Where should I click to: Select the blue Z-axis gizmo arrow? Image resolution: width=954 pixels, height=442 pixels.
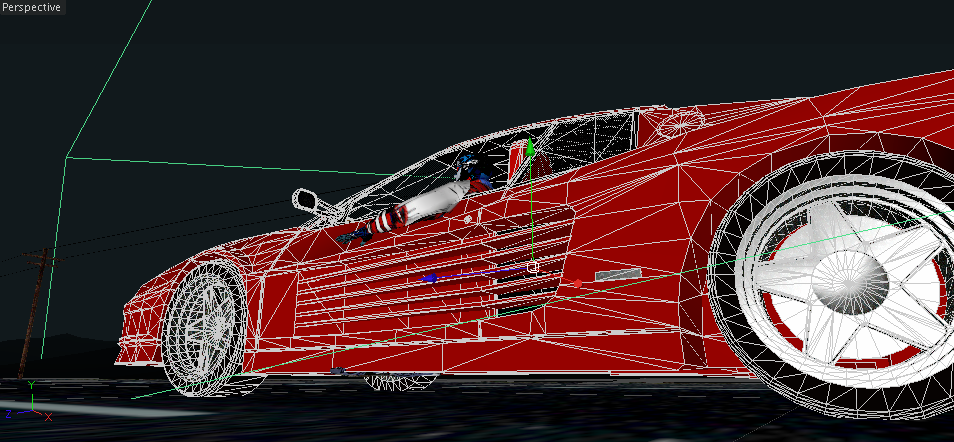coord(432,277)
